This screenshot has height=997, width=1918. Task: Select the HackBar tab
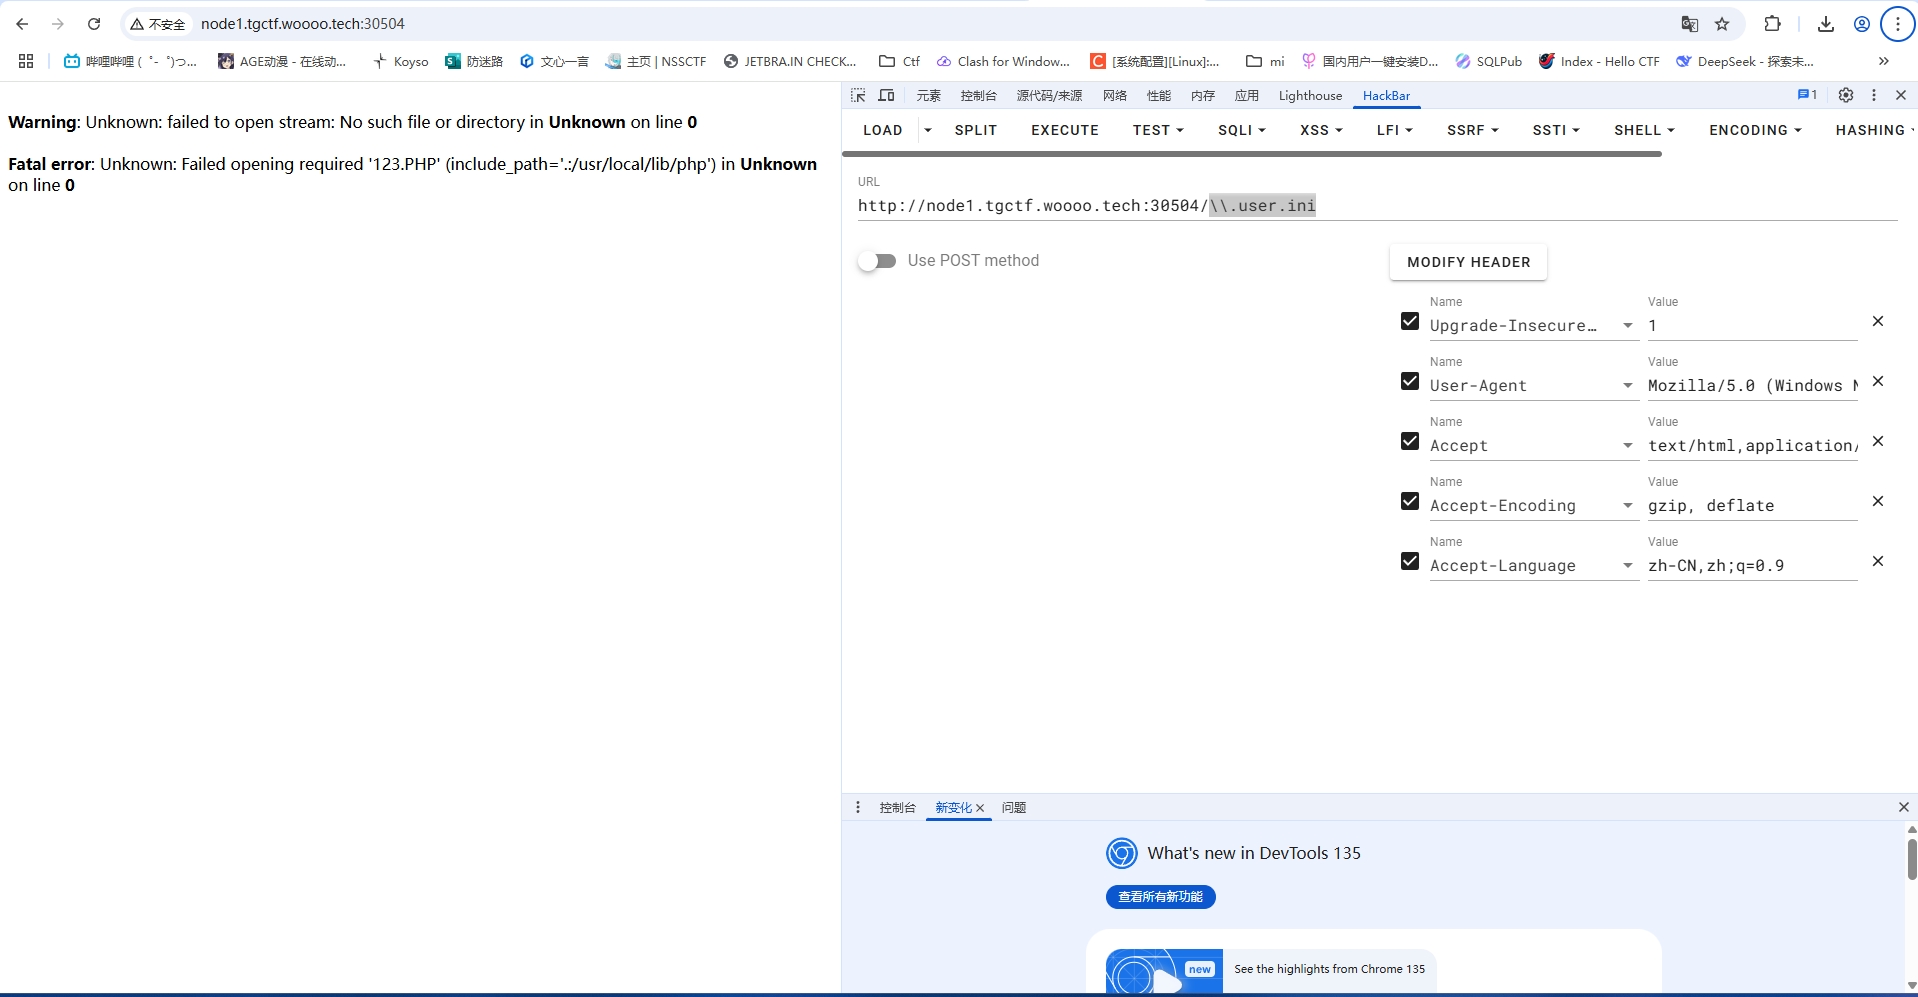pyautogui.click(x=1386, y=95)
